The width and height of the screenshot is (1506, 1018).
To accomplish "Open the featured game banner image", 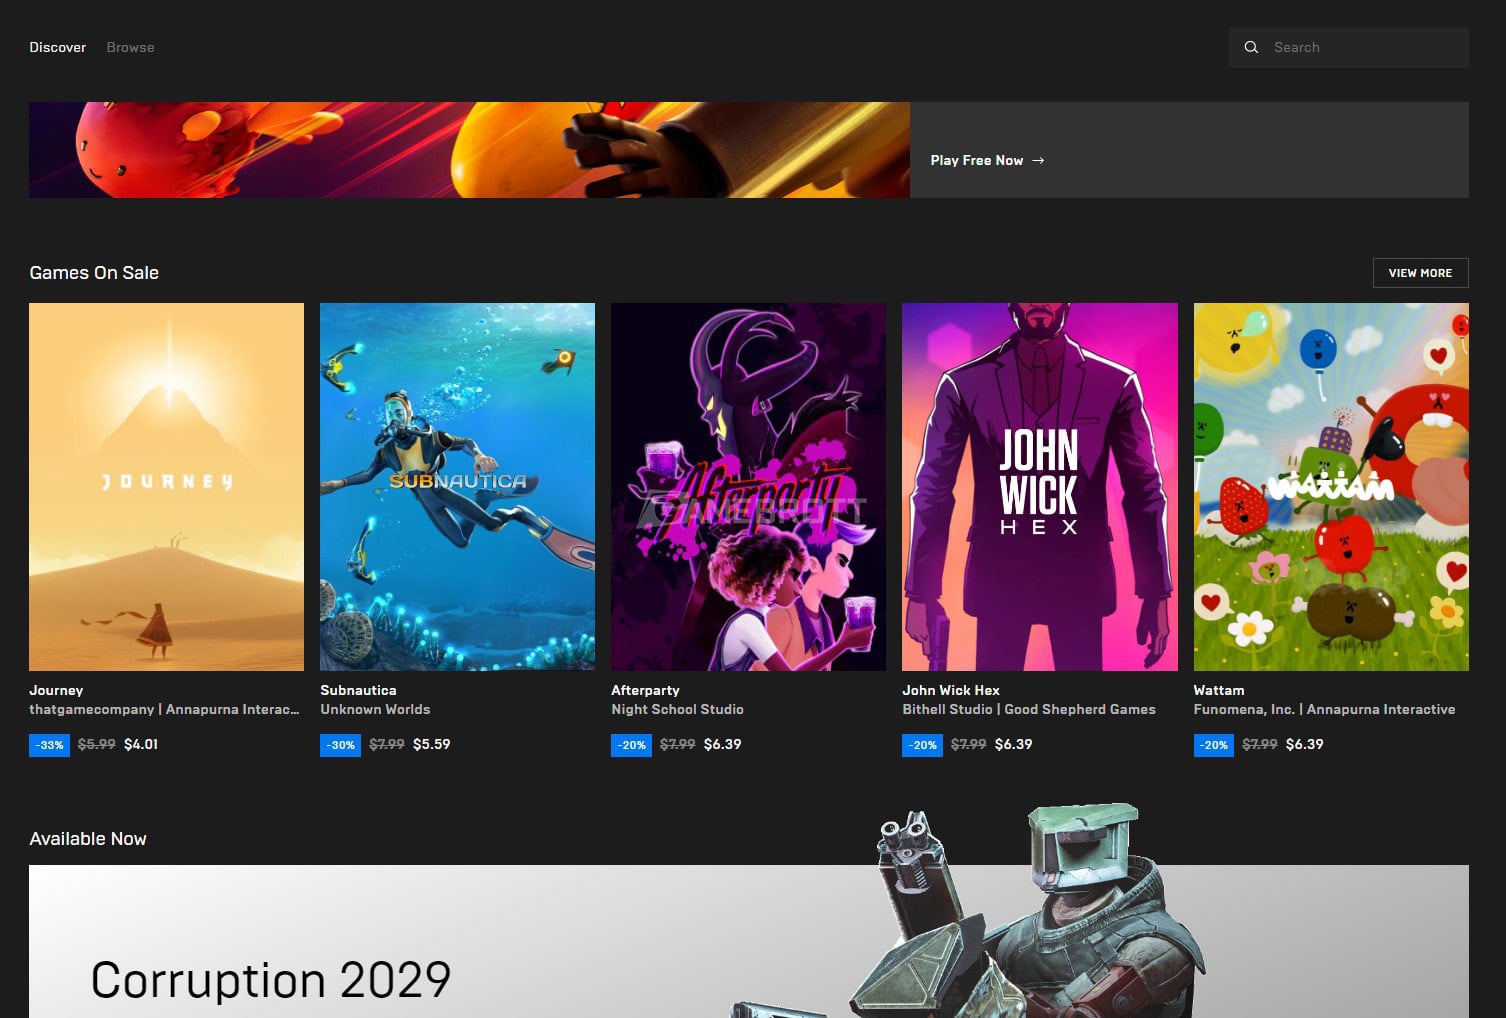I will [469, 150].
